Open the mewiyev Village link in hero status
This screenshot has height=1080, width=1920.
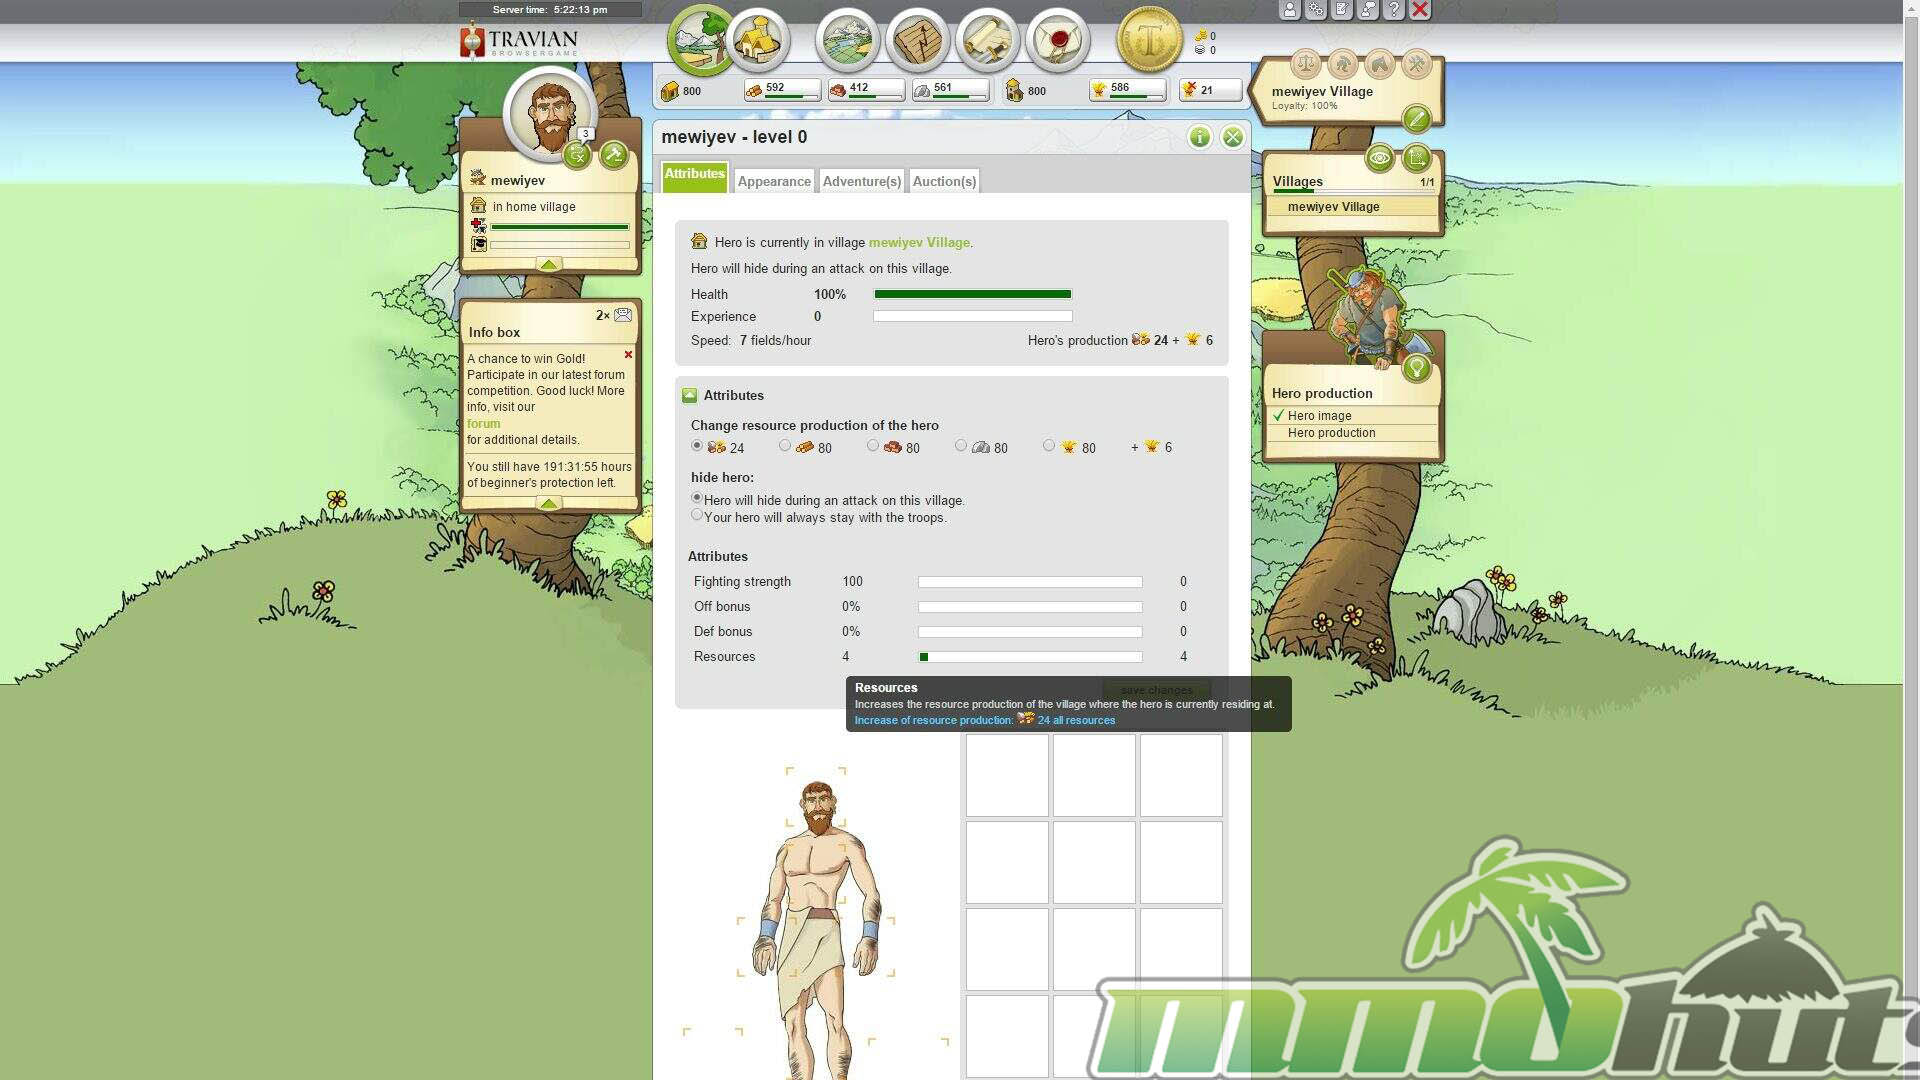point(919,243)
